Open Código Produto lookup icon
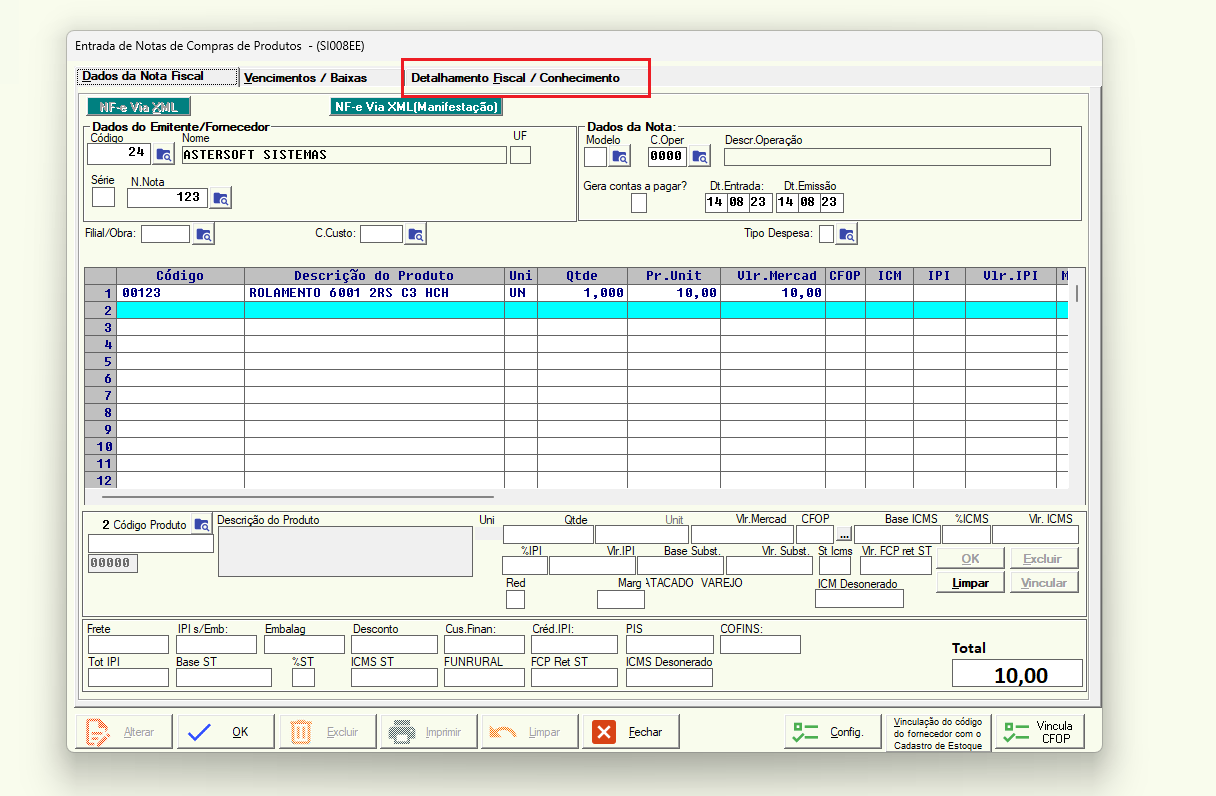 point(201,524)
